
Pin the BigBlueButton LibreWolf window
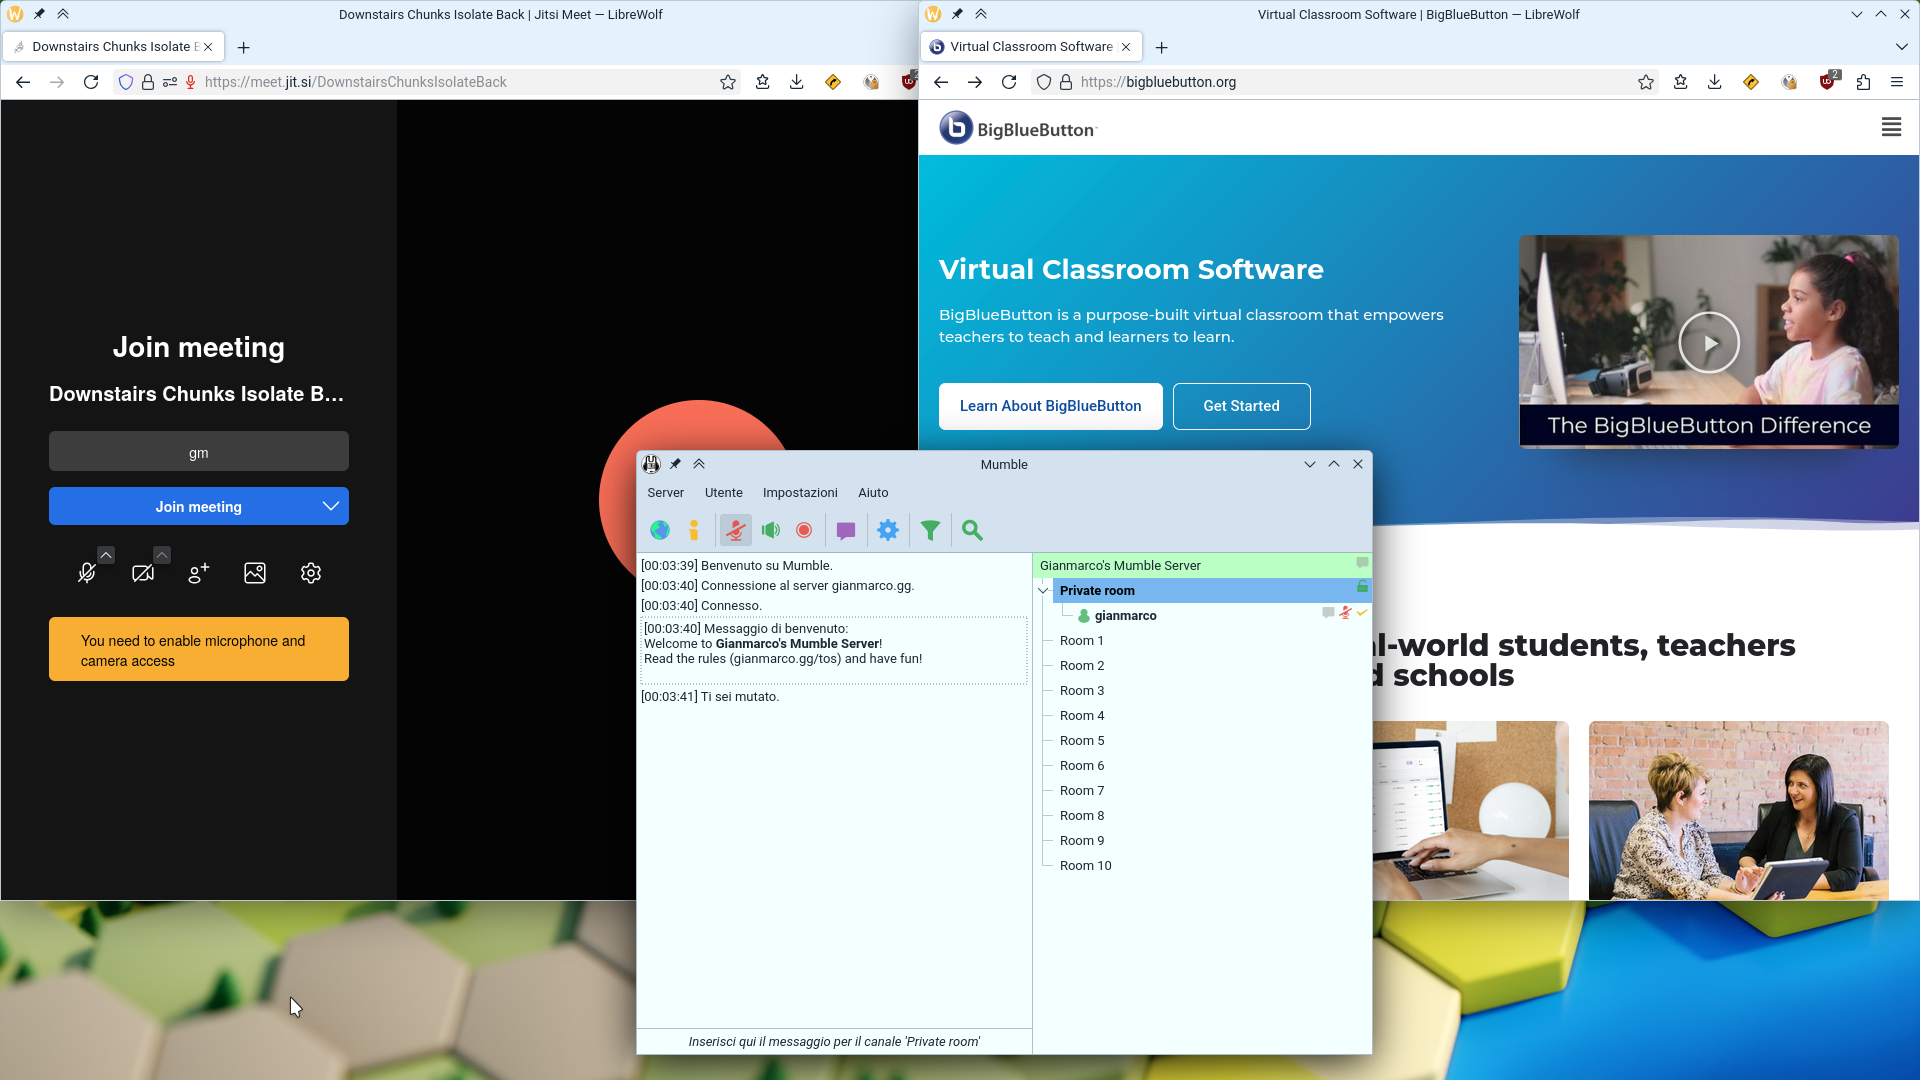click(957, 14)
